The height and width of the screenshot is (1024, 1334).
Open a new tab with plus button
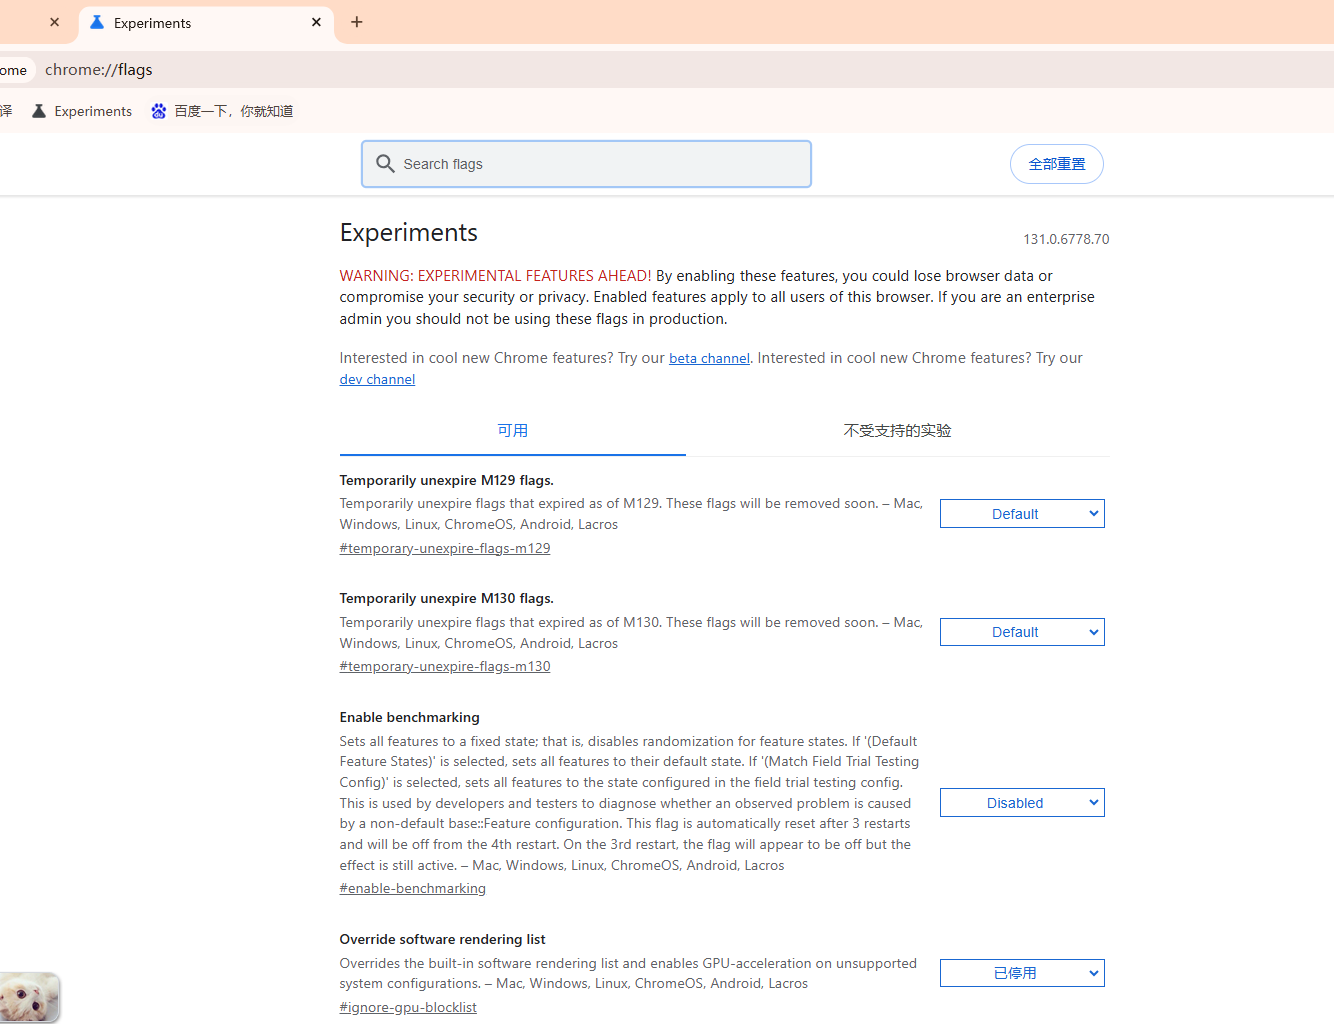[357, 22]
